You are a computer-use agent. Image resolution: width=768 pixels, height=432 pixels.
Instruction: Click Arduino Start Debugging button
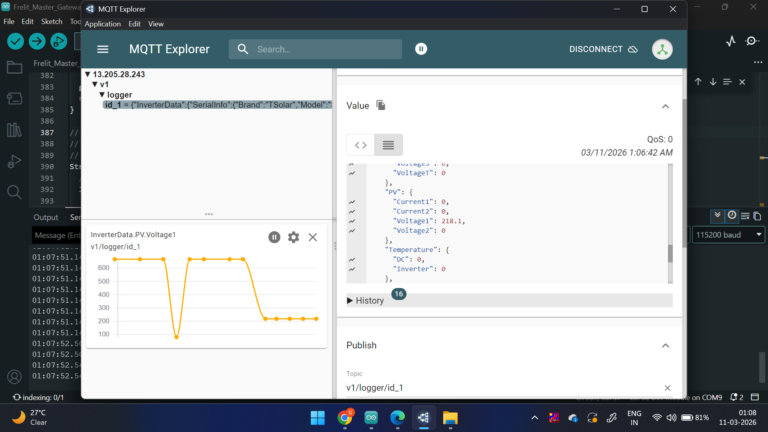tap(59, 42)
